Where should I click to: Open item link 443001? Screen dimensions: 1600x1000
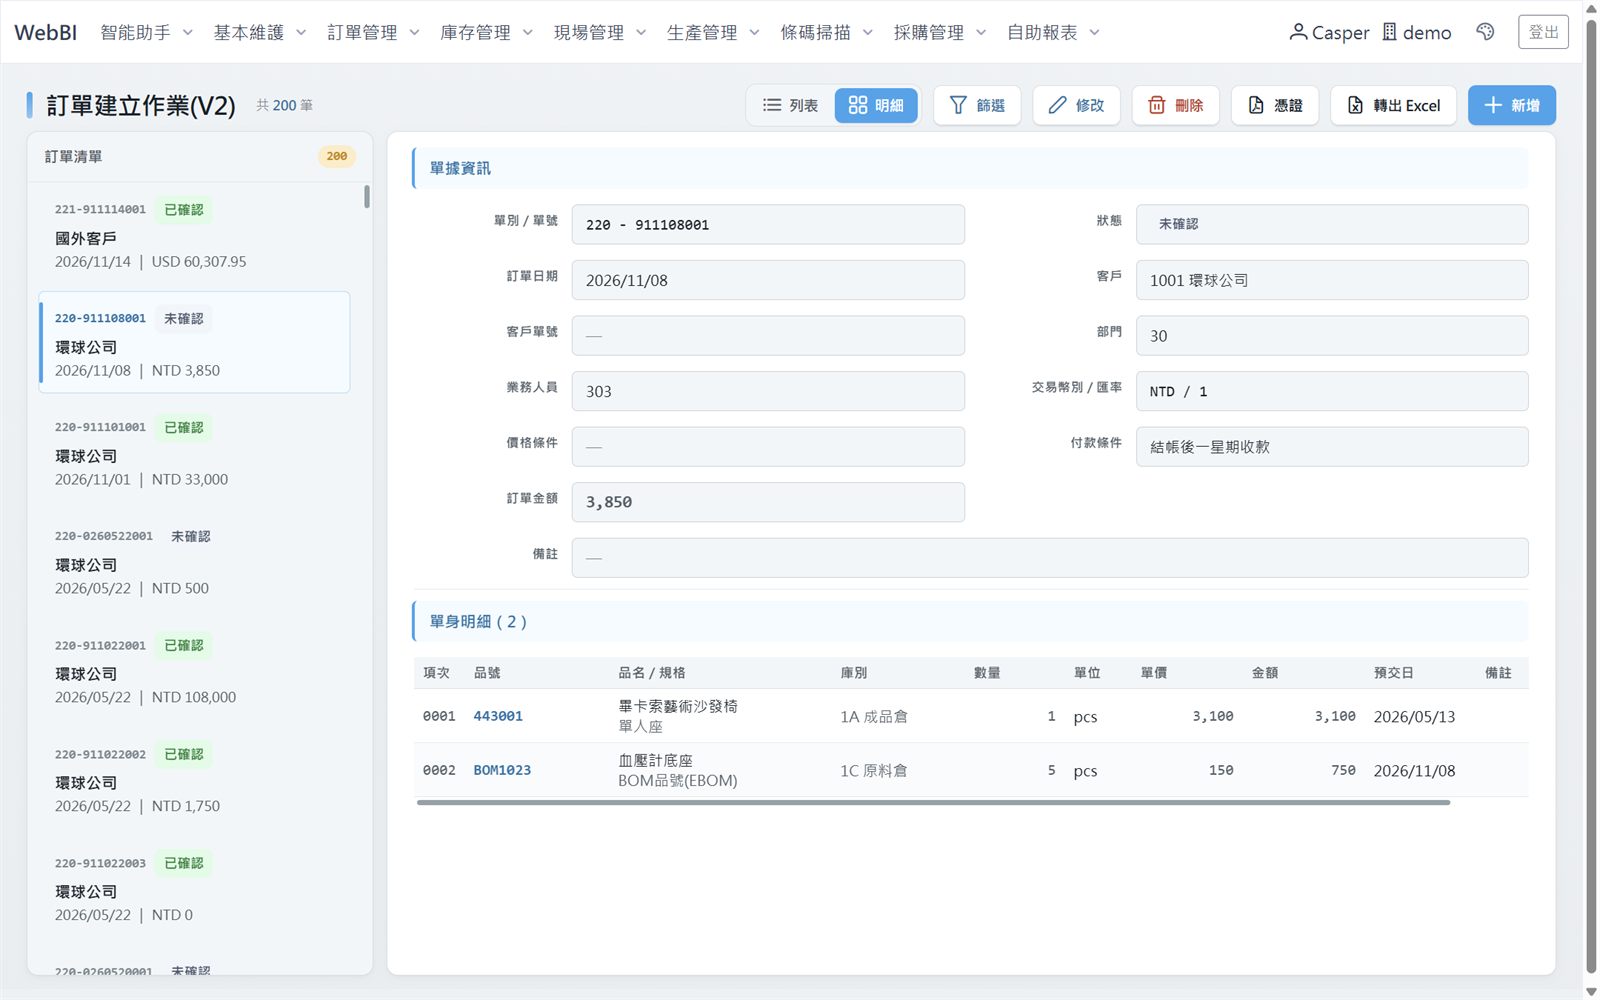(498, 716)
